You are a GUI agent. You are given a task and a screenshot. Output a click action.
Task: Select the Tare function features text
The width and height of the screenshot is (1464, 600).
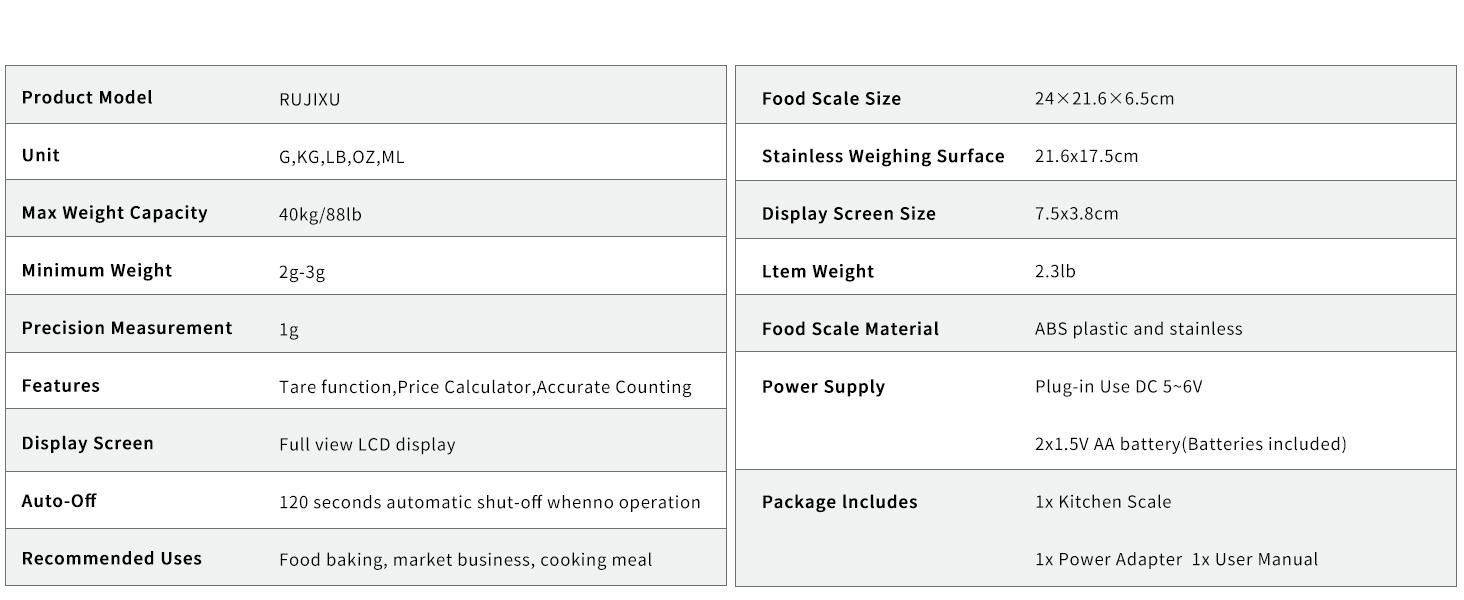coord(485,387)
